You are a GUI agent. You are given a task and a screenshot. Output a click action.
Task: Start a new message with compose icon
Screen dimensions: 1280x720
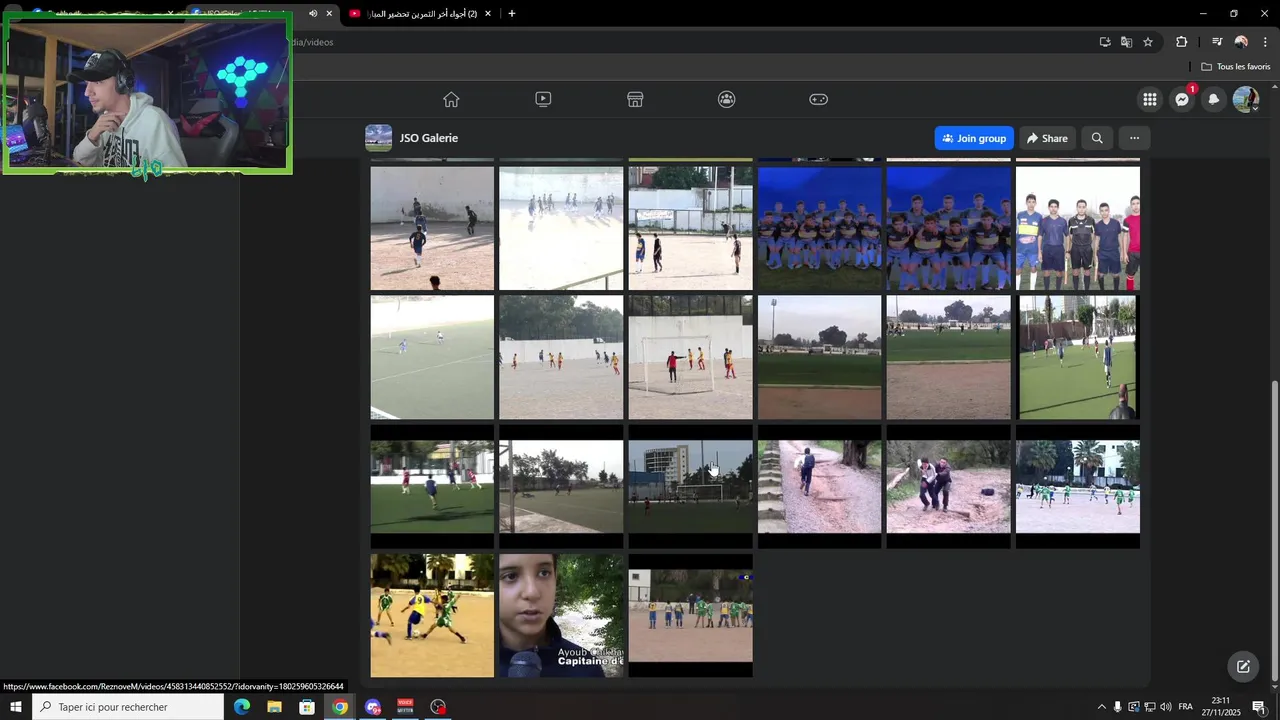coord(1243,666)
